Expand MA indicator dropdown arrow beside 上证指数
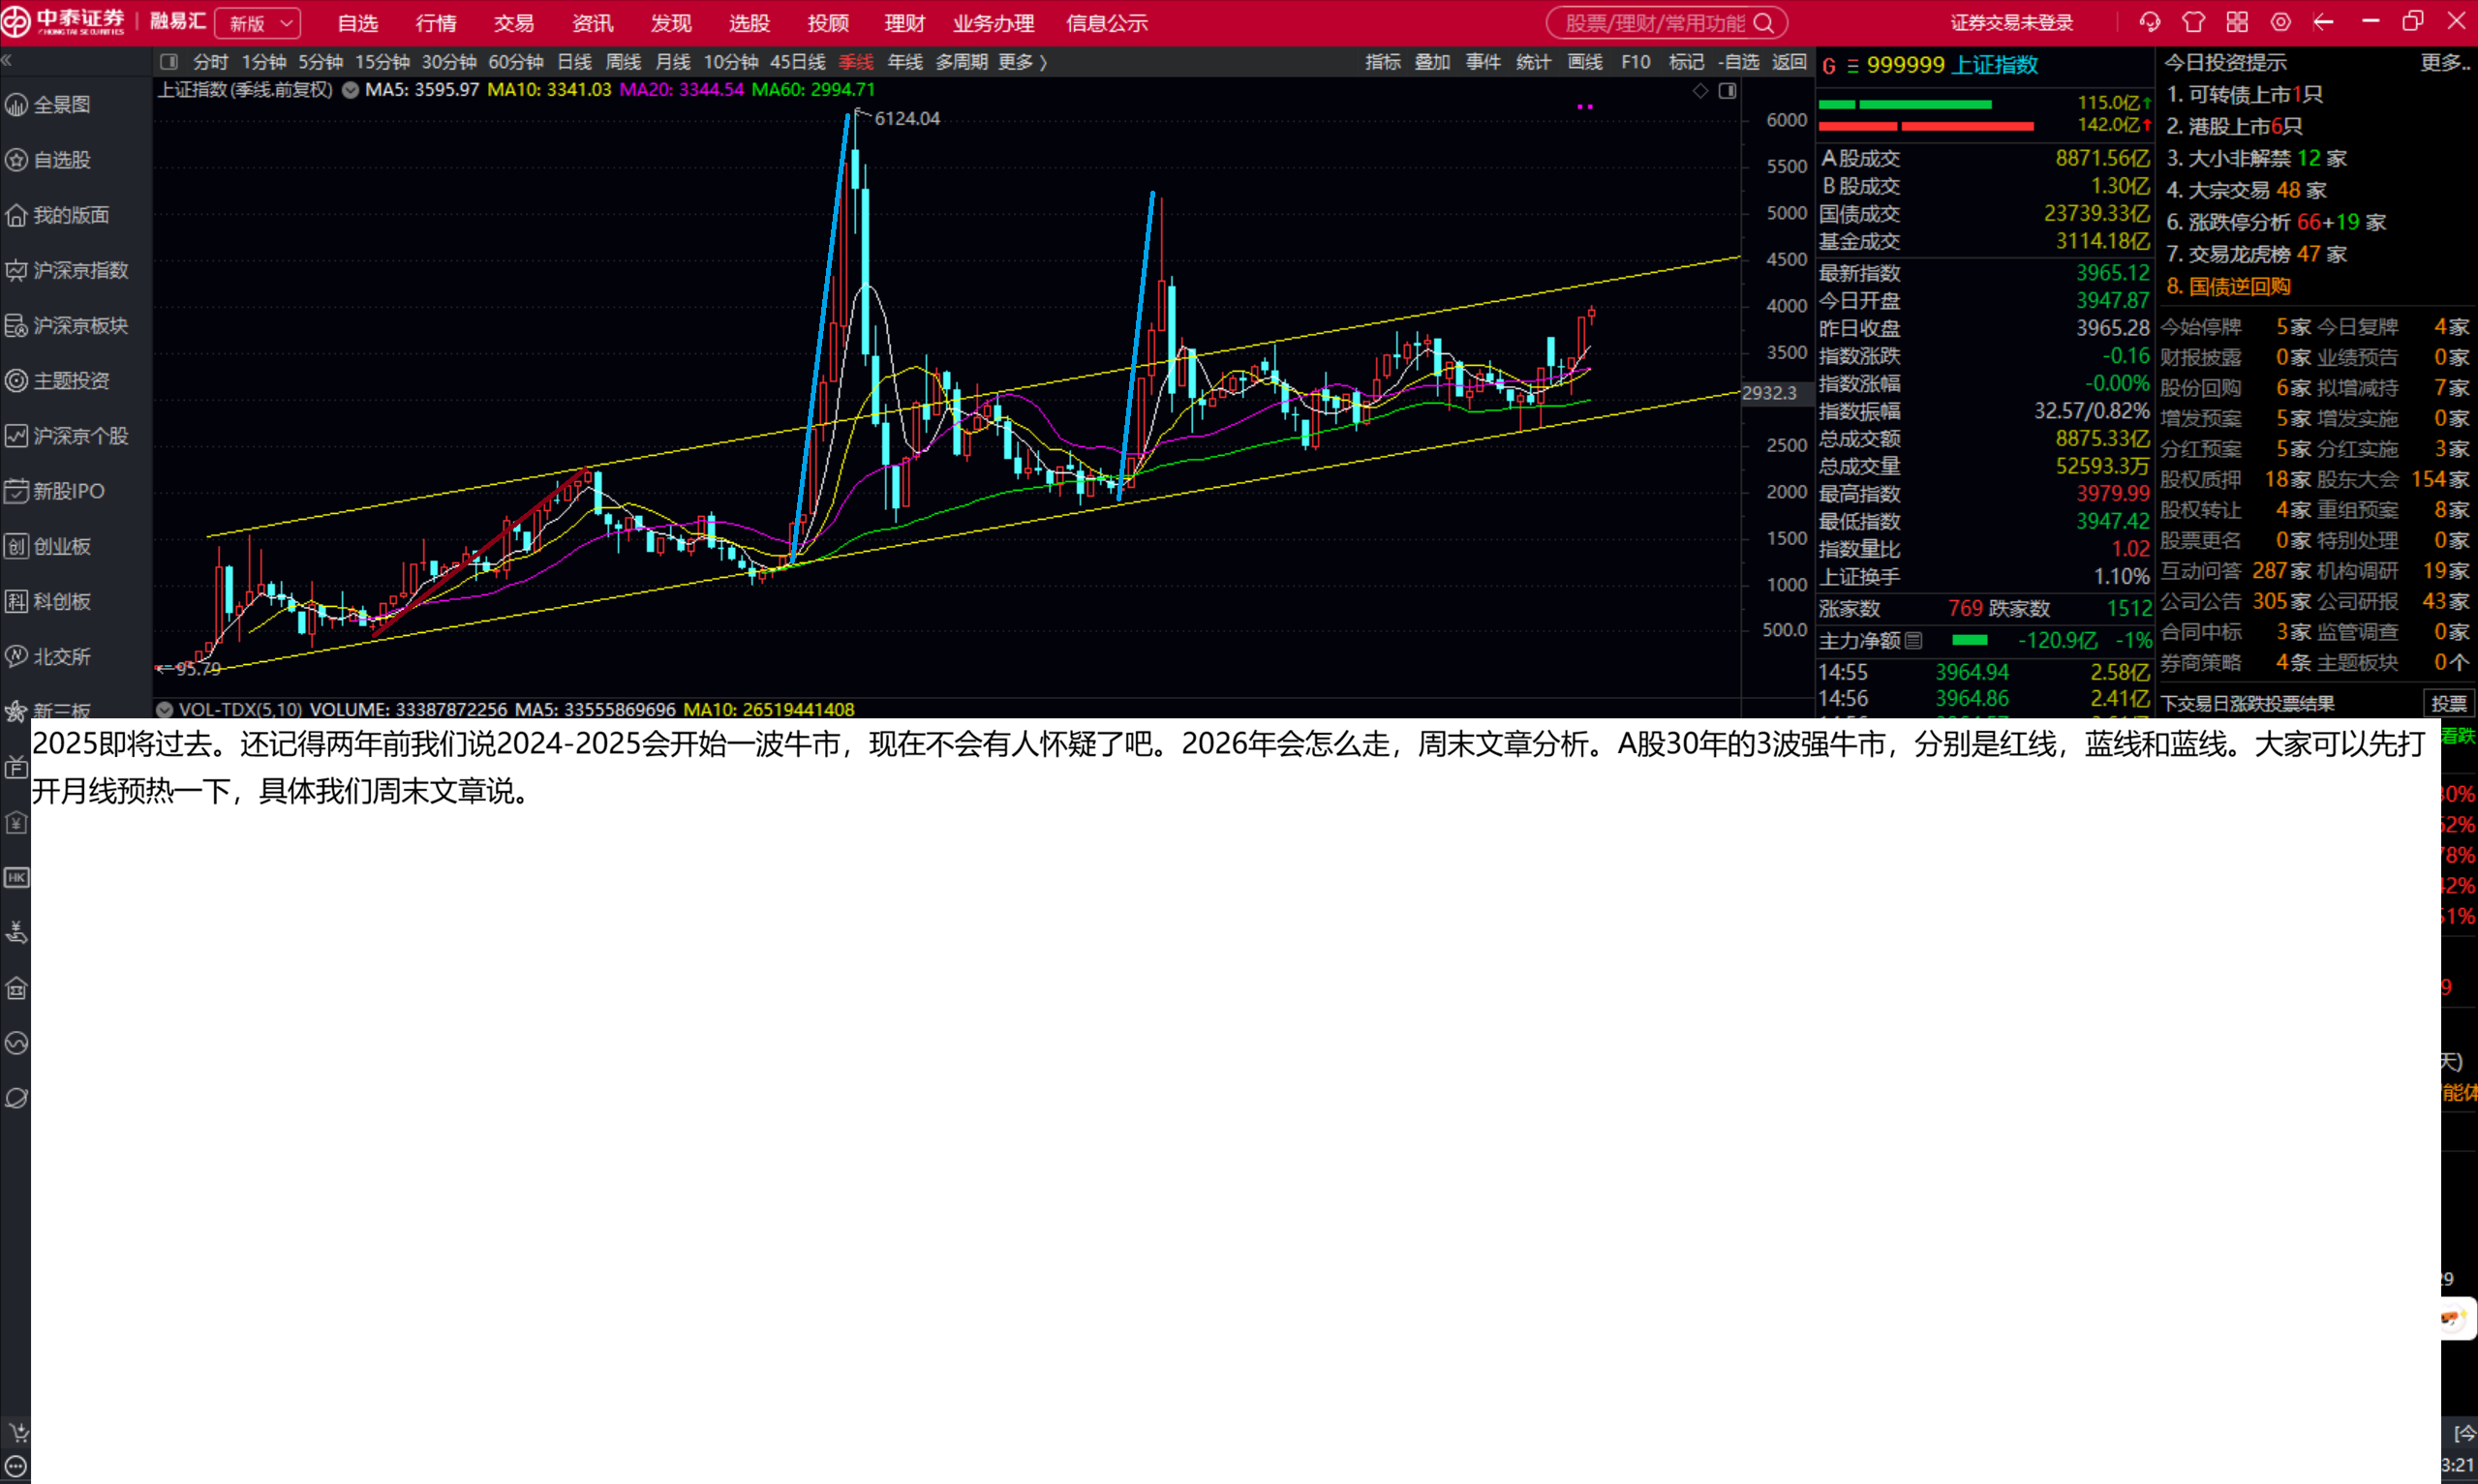 pyautogui.click(x=350, y=90)
